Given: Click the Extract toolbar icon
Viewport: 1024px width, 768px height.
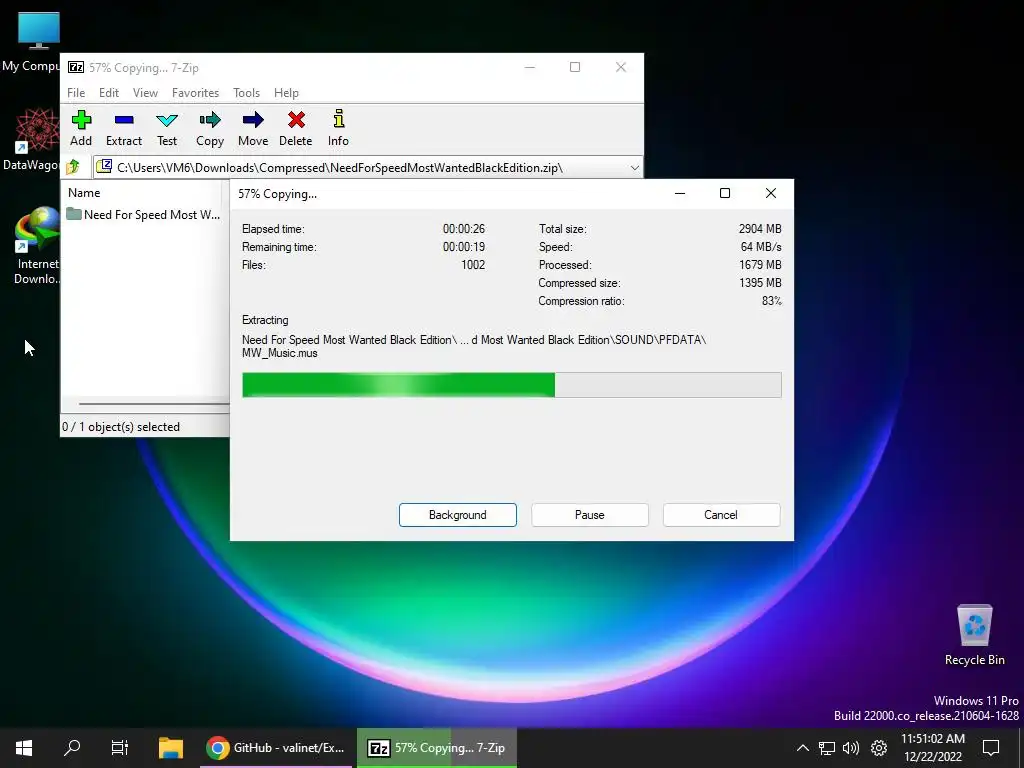Looking at the screenshot, I should [123, 128].
